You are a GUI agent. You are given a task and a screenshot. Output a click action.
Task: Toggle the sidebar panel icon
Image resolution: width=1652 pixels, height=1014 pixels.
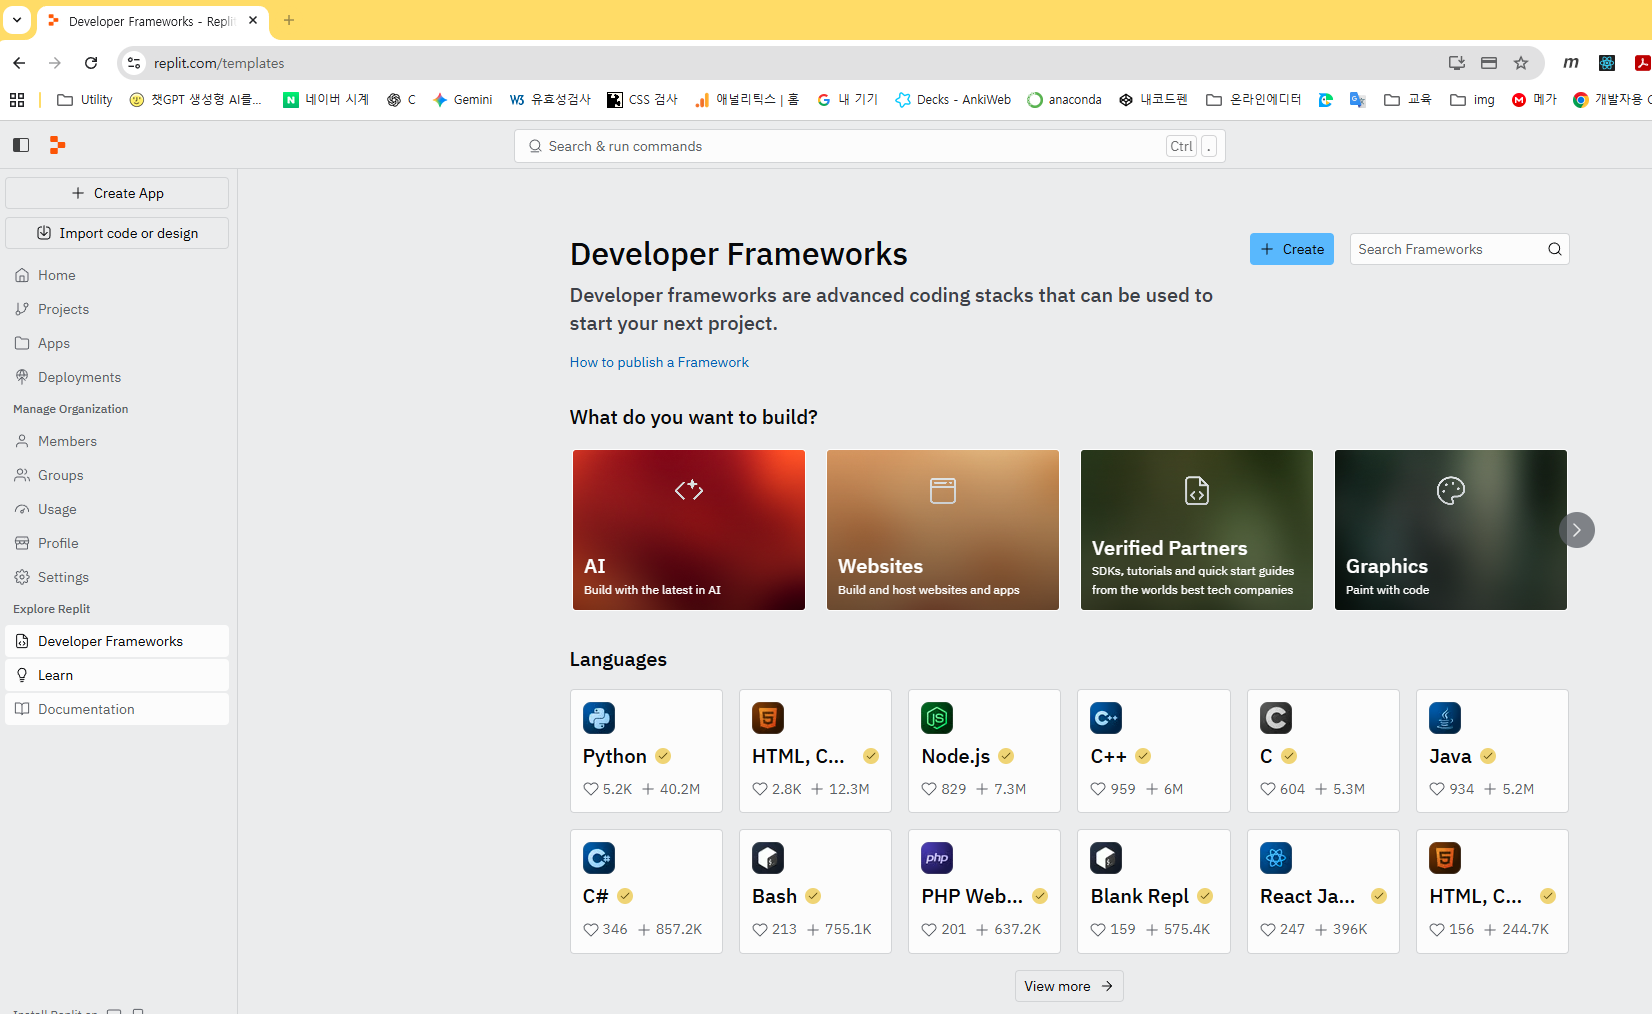click(21, 146)
